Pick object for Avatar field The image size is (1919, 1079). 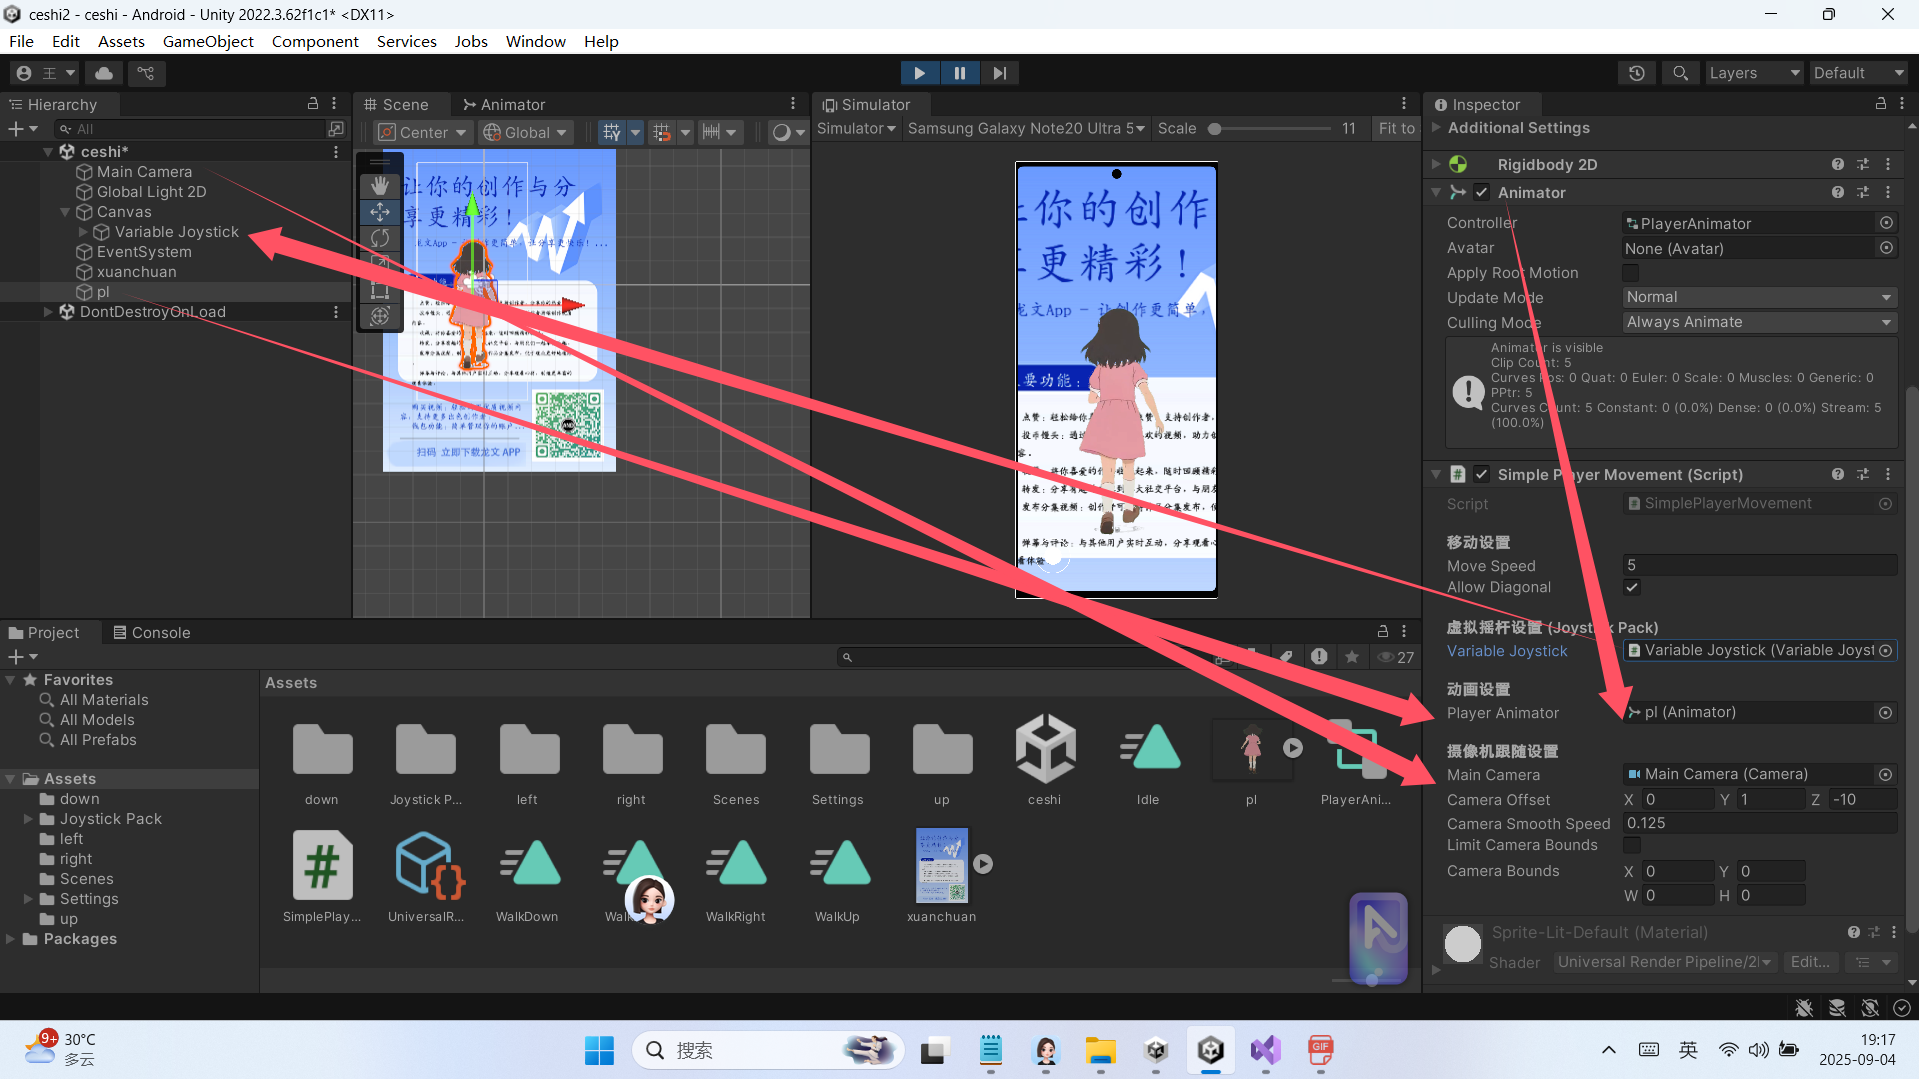(1886, 248)
